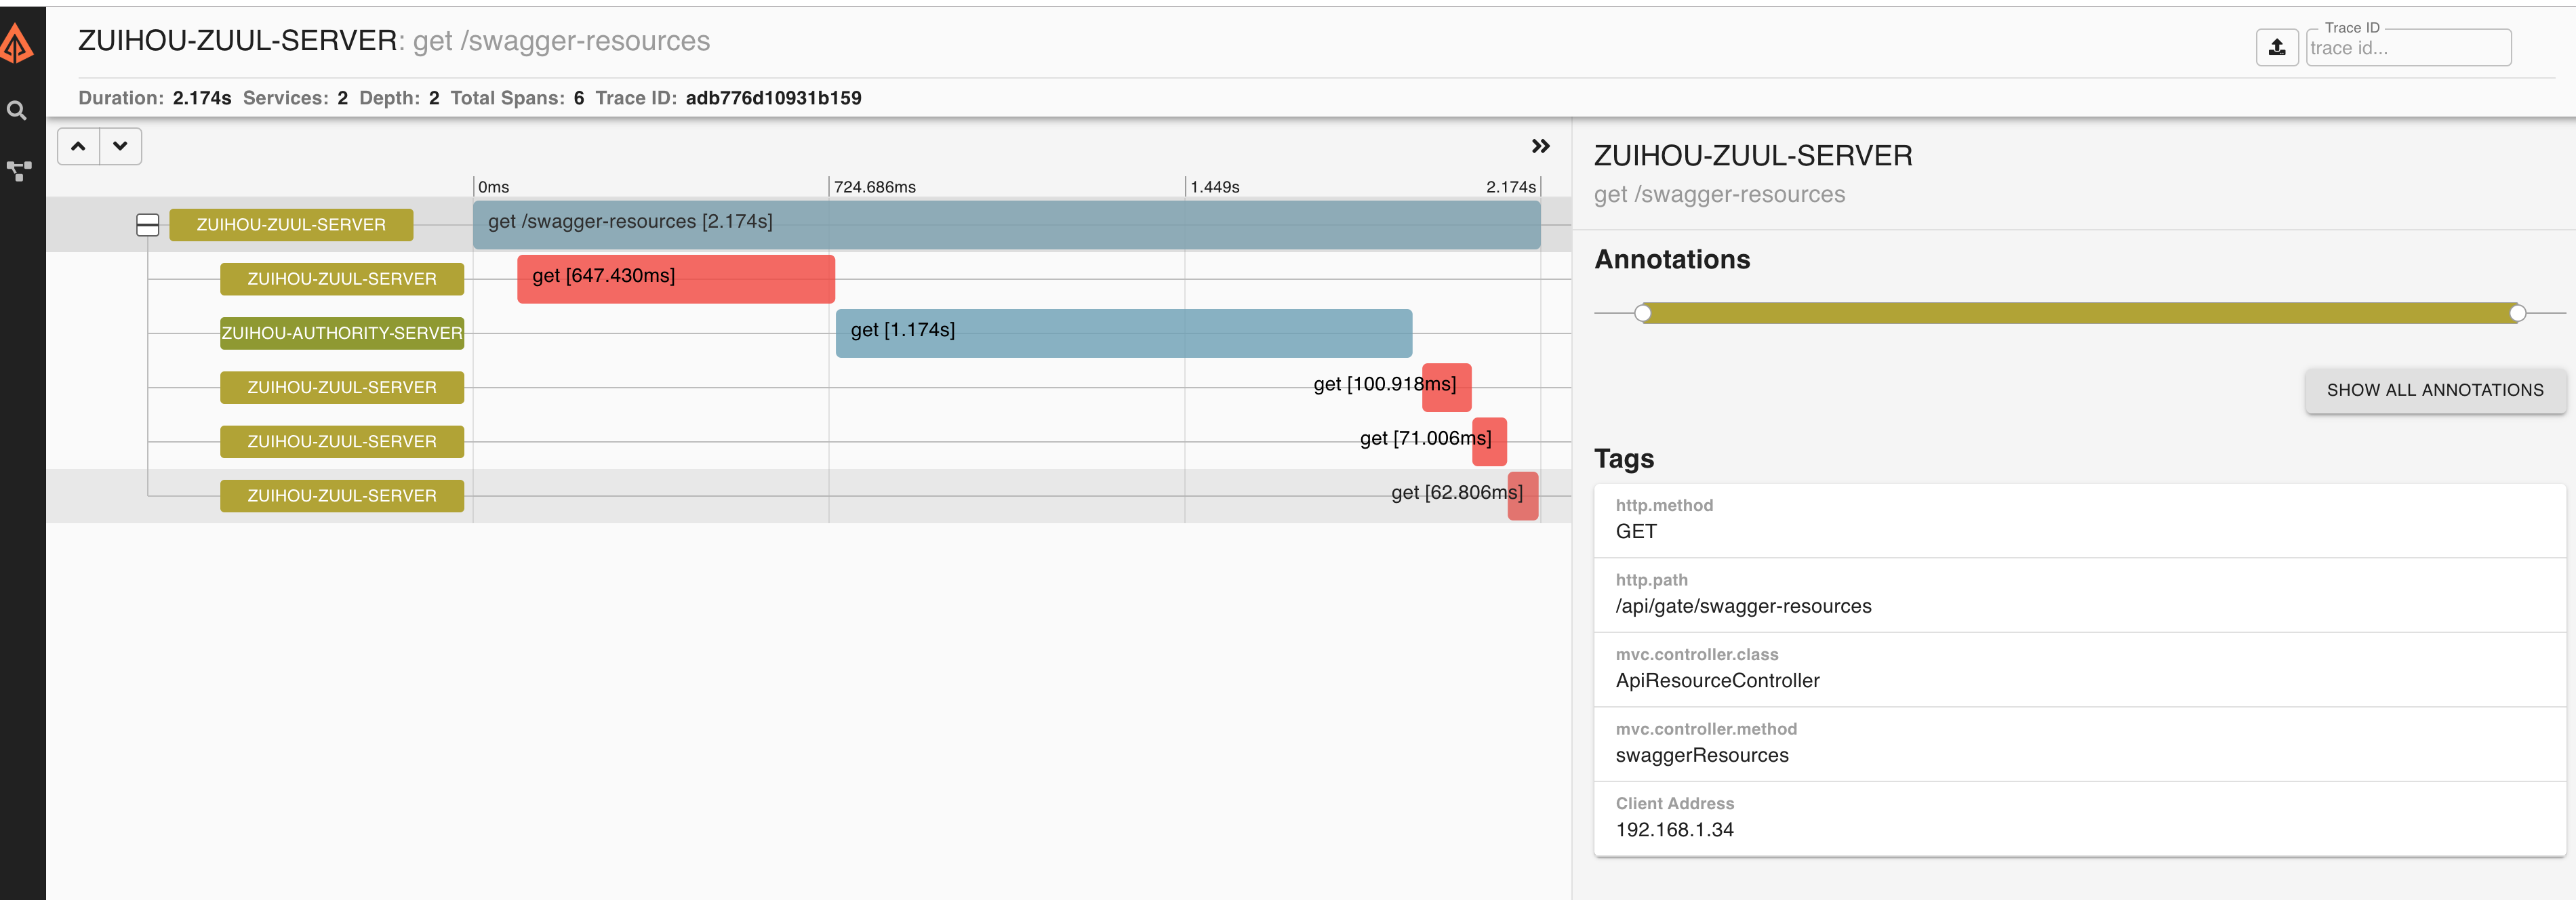The height and width of the screenshot is (900, 2576).
Task: Click the root ZUIHOU-ZUUL-SERVER service label
Action: 291,225
